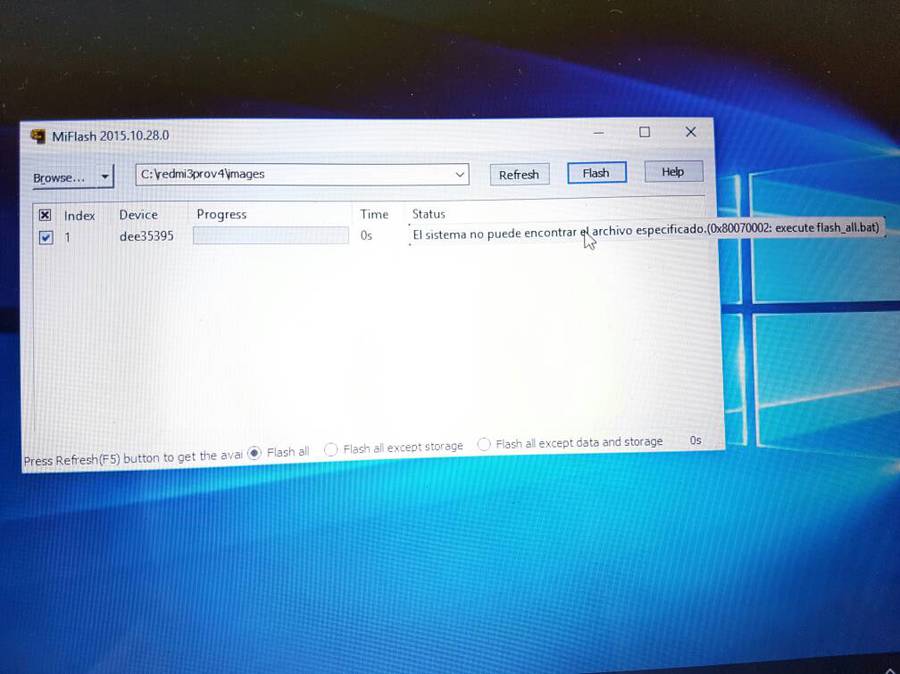
Task: Click the Device column header
Action: 138,215
